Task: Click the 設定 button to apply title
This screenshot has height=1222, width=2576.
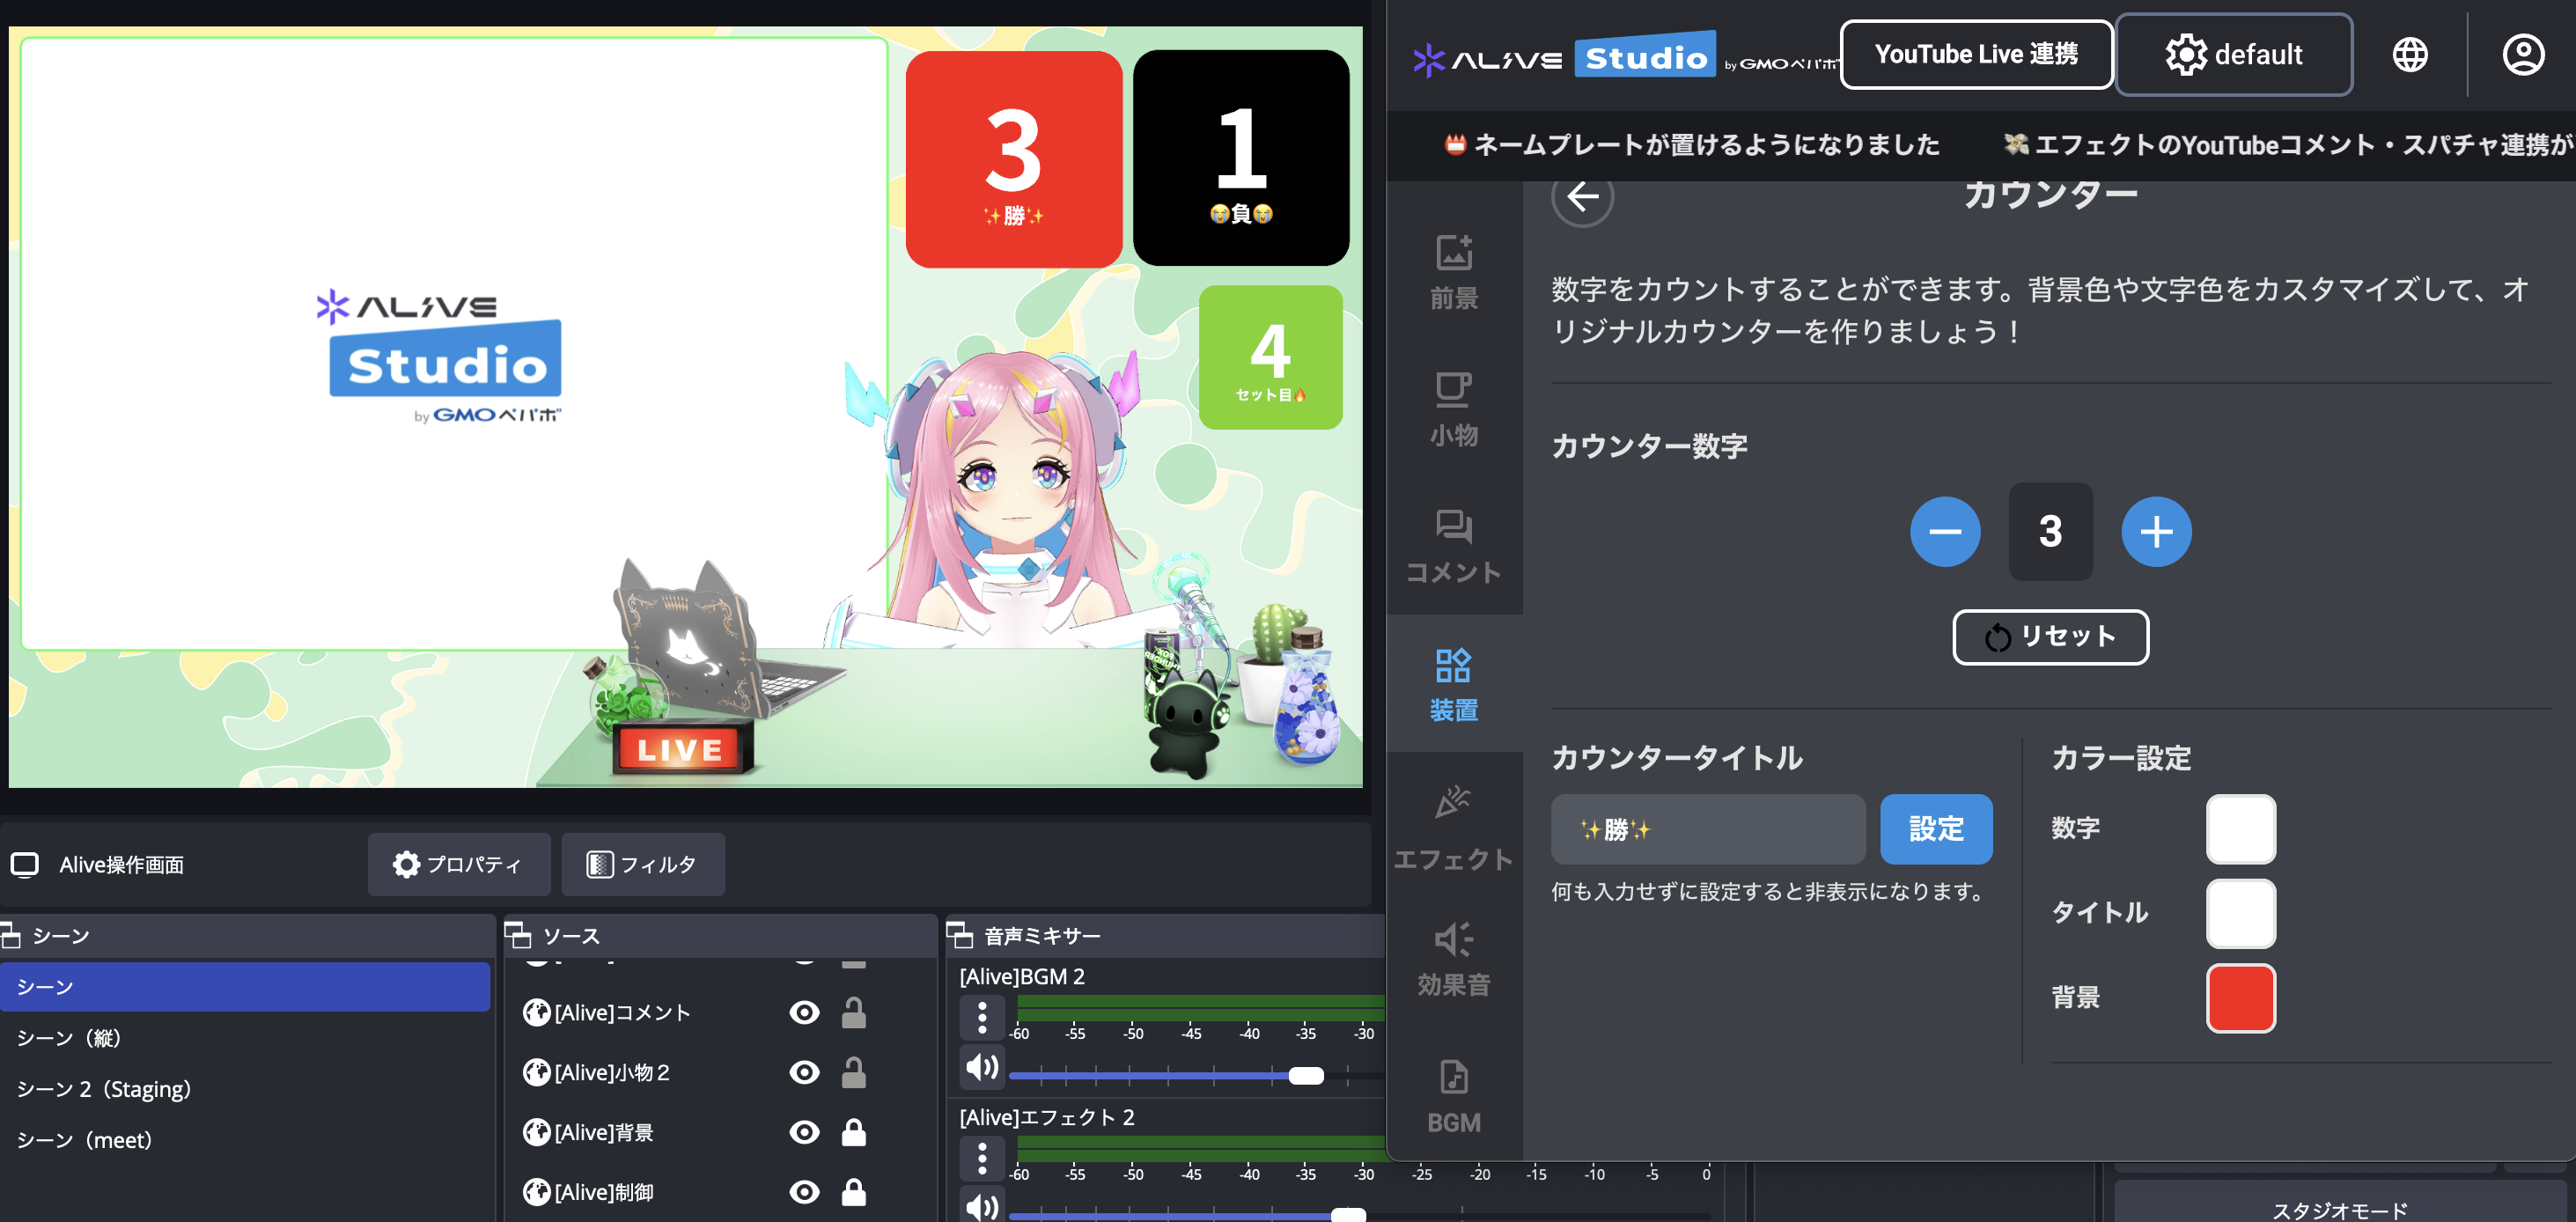Action: click(x=1935, y=829)
